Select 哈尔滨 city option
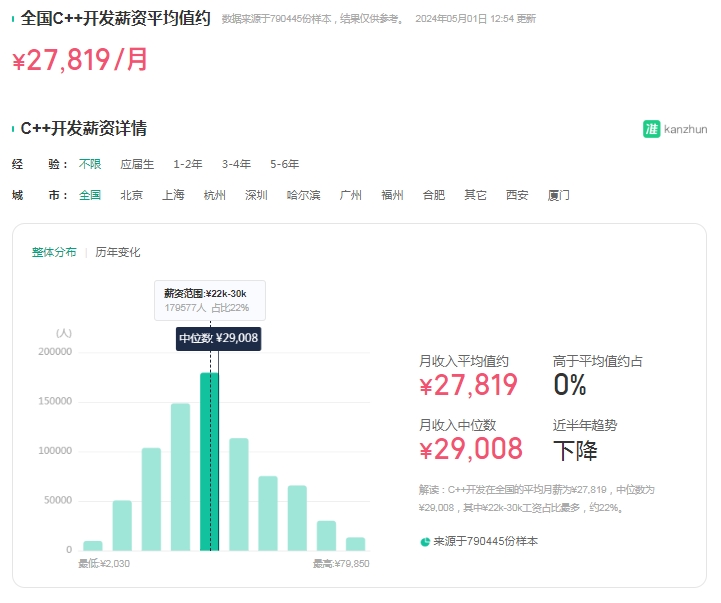 click(303, 195)
